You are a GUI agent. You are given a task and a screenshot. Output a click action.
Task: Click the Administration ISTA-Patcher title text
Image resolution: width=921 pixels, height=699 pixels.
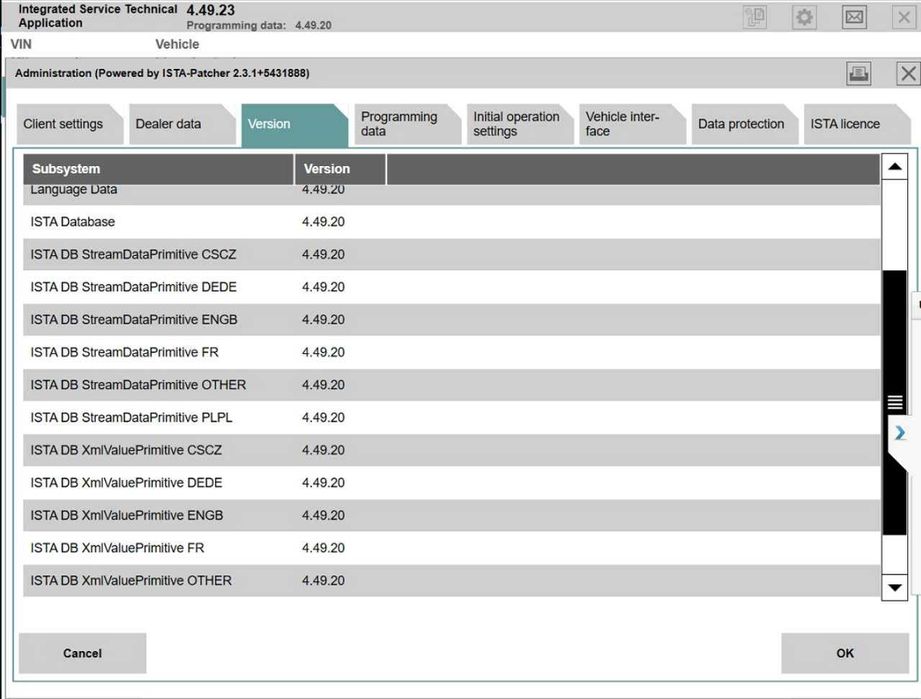click(x=162, y=73)
